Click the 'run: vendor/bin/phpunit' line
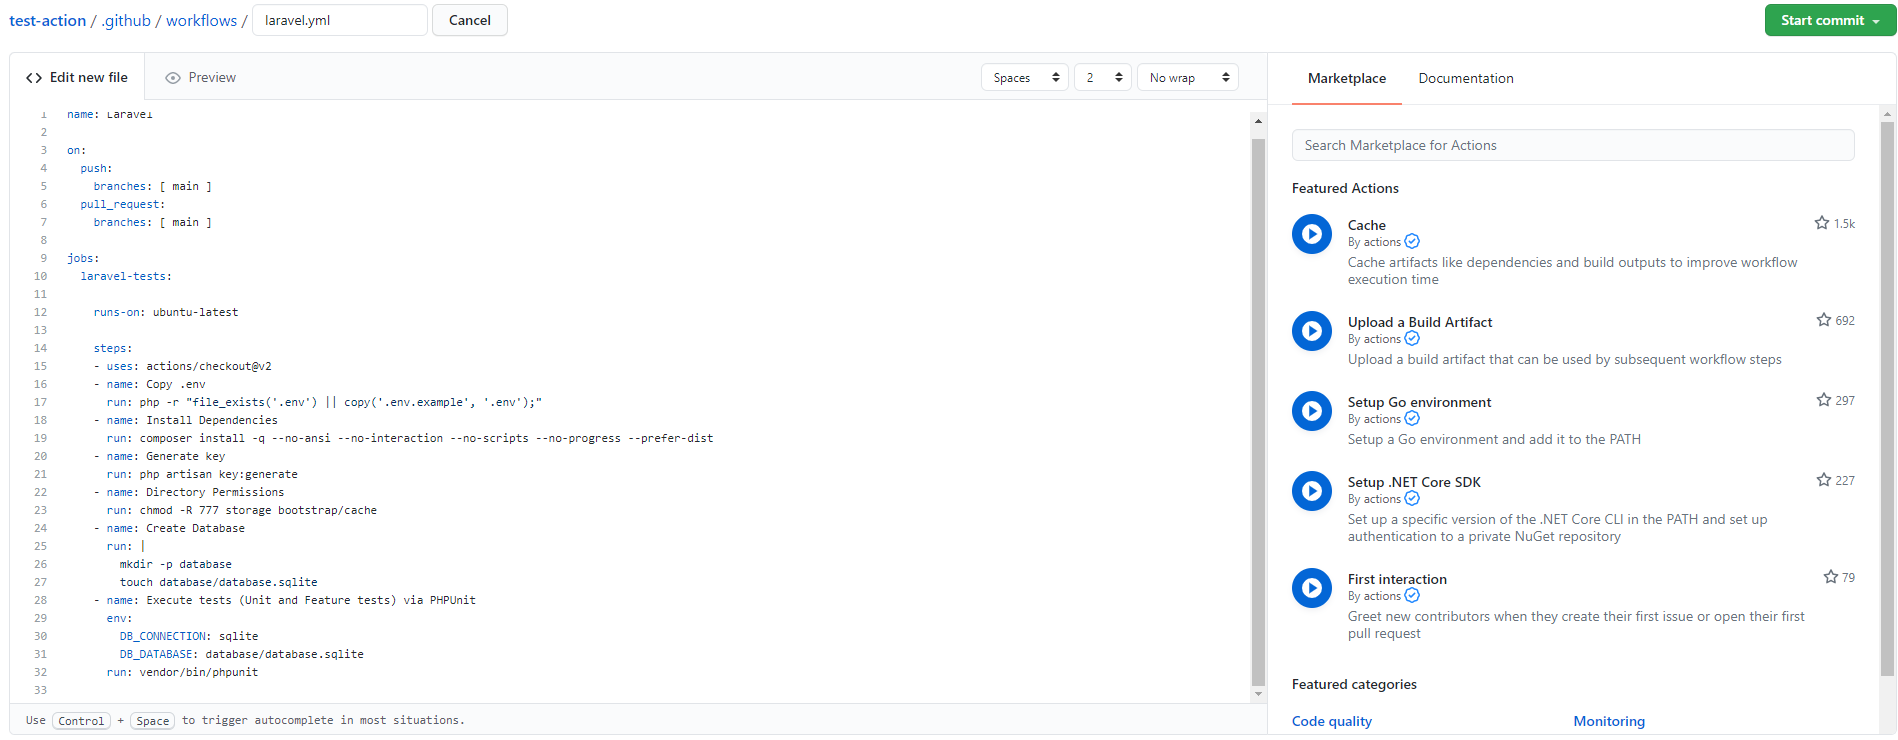This screenshot has height=740, width=1898. pos(182,672)
